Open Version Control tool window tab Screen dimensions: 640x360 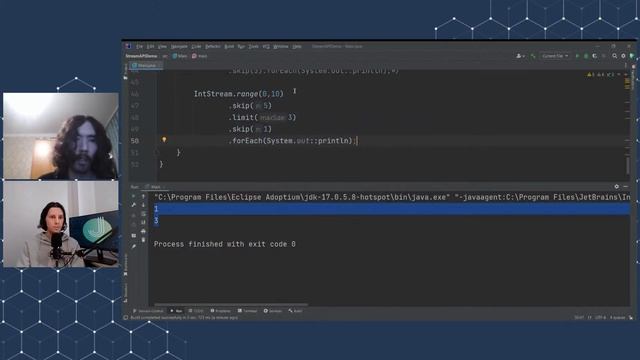tap(148, 311)
